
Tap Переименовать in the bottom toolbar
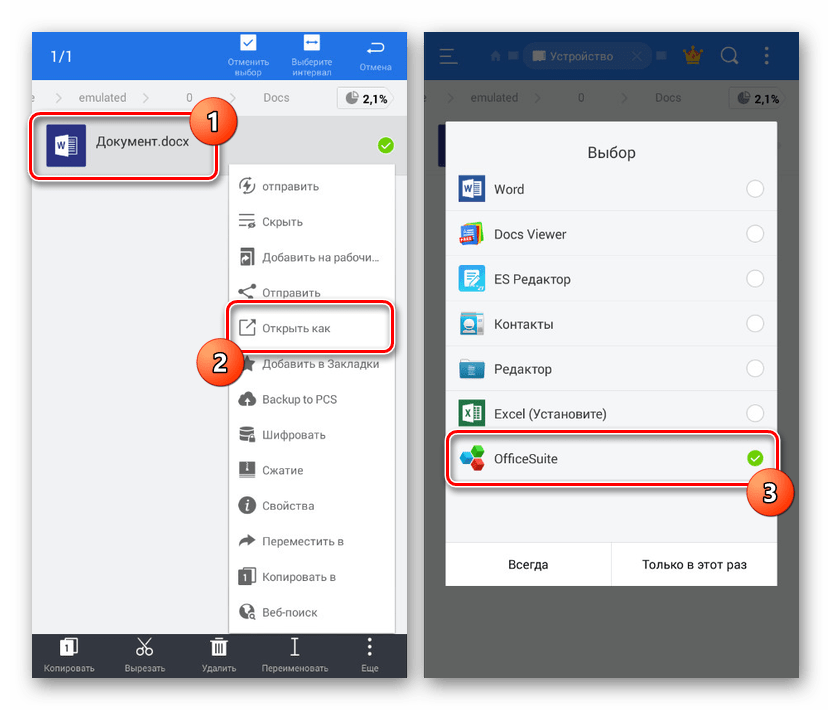point(295,655)
